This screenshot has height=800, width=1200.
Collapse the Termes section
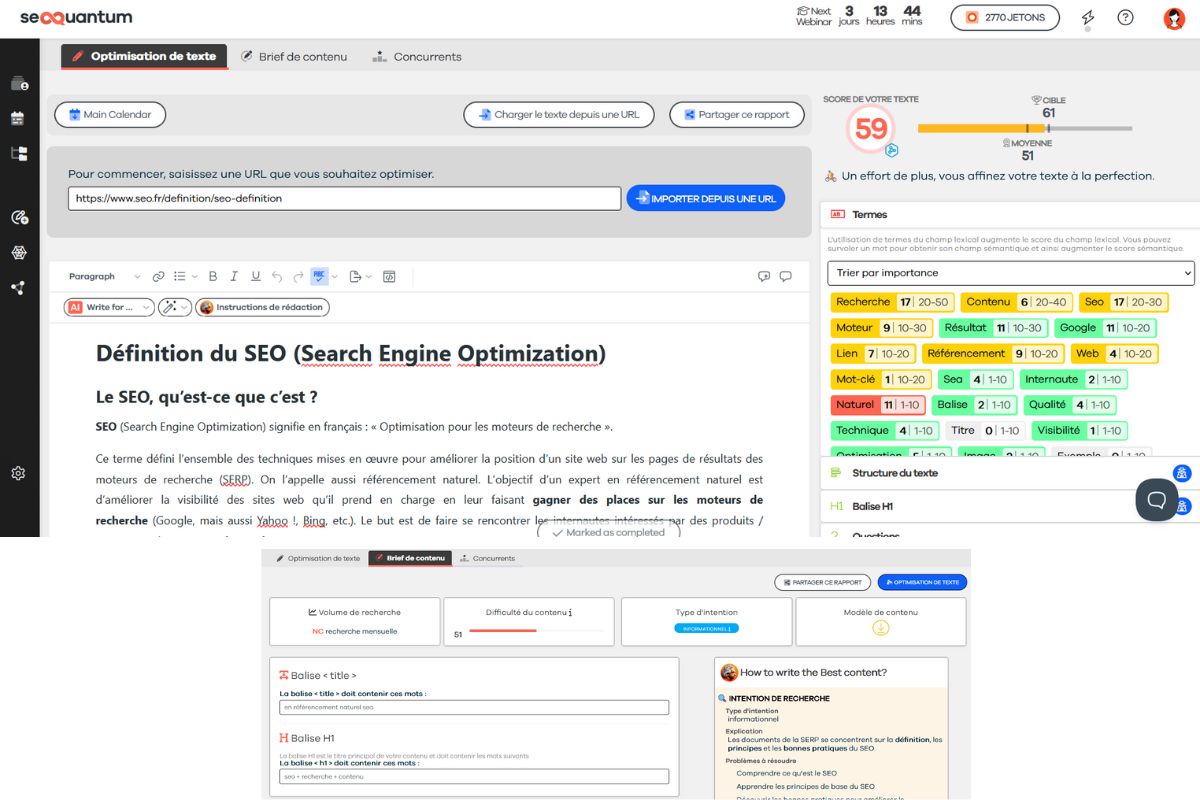tap(1010, 214)
